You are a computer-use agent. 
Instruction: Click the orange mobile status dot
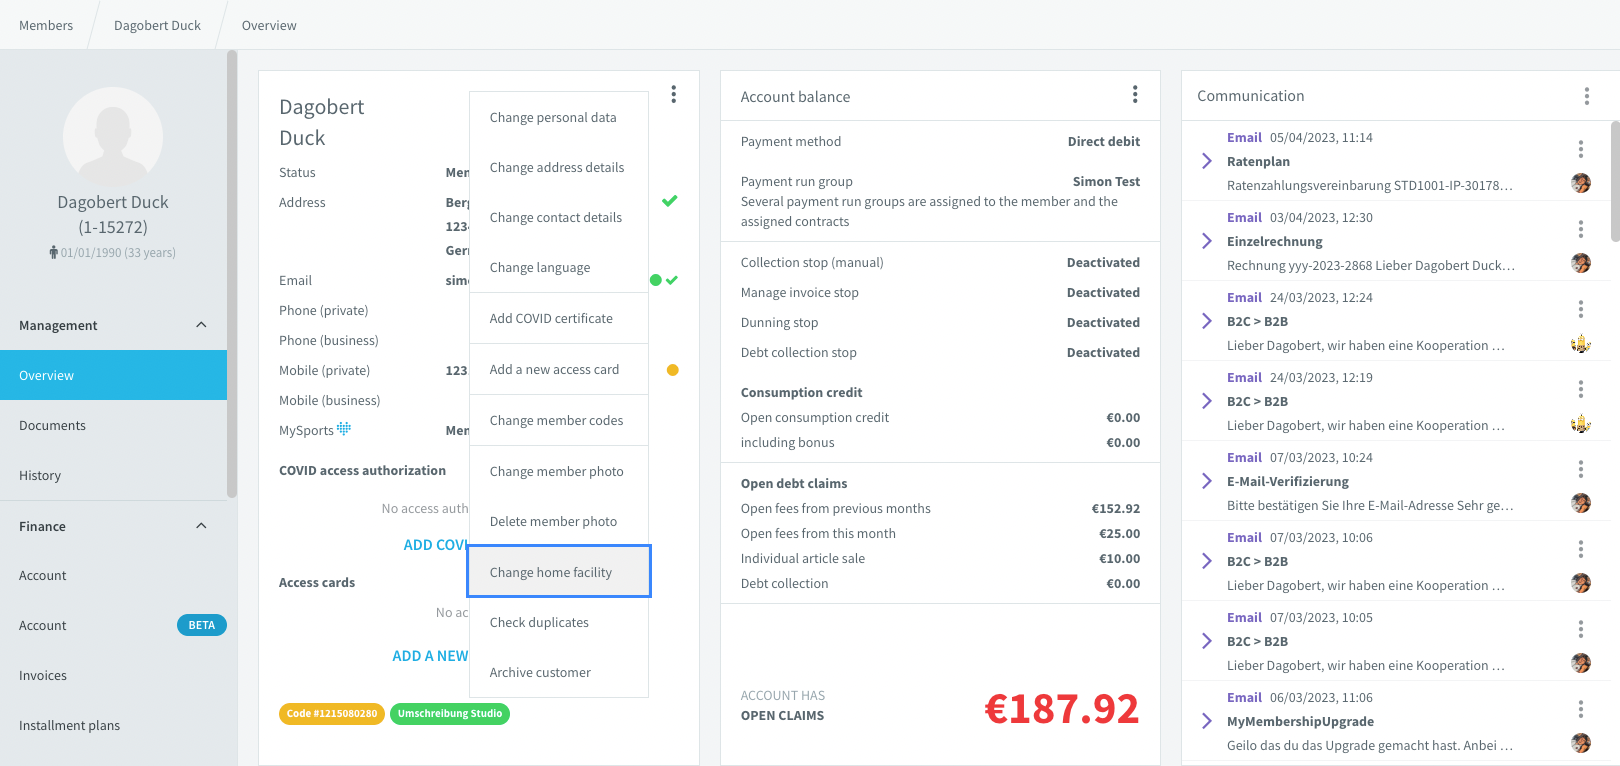(x=673, y=370)
